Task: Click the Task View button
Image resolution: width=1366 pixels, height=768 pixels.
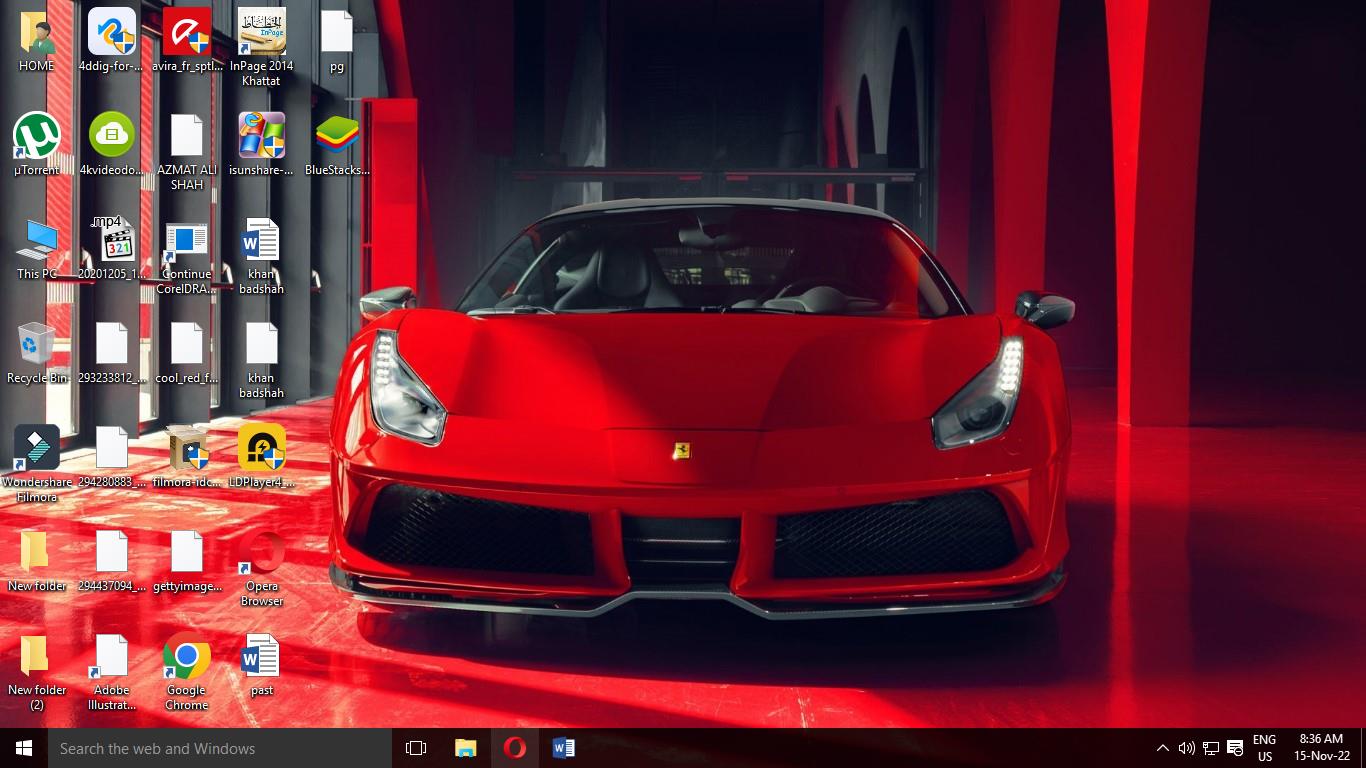Action: pos(416,748)
